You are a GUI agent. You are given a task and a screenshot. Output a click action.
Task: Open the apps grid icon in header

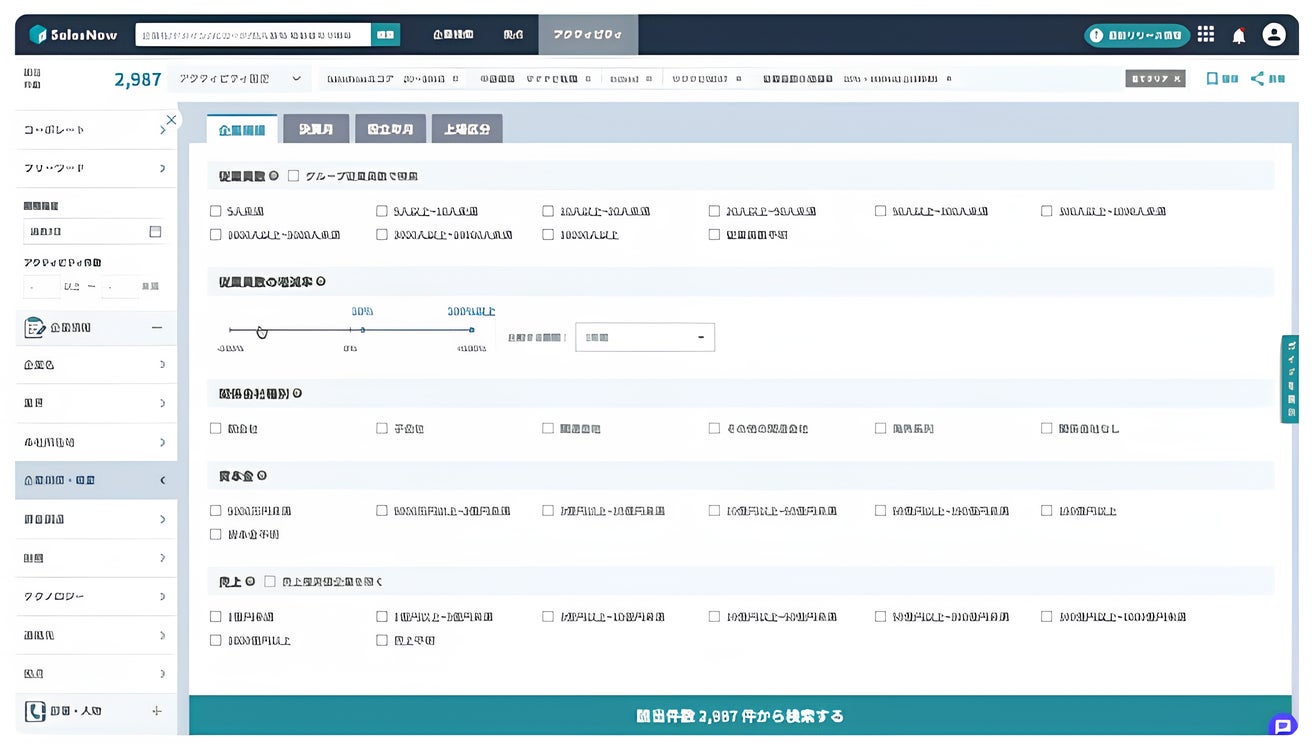[x=1206, y=34]
